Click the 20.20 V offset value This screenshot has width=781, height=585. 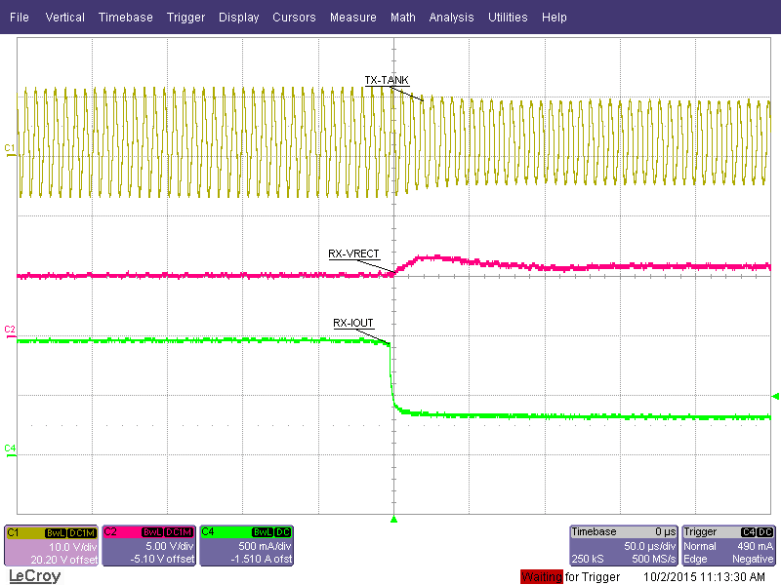coord(64,560)
